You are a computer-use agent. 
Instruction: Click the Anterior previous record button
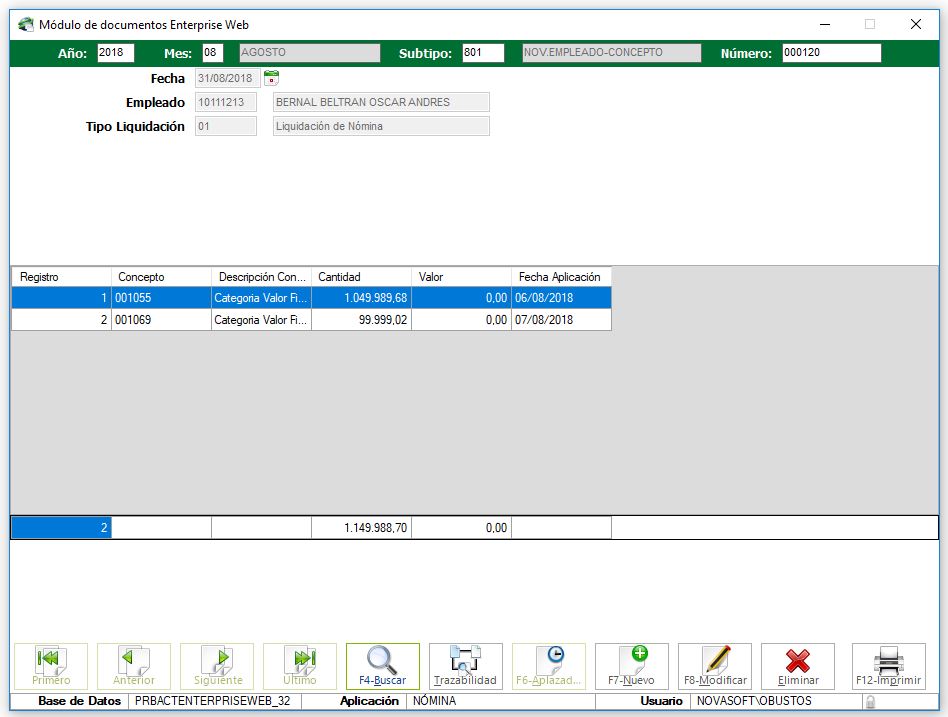134,666
